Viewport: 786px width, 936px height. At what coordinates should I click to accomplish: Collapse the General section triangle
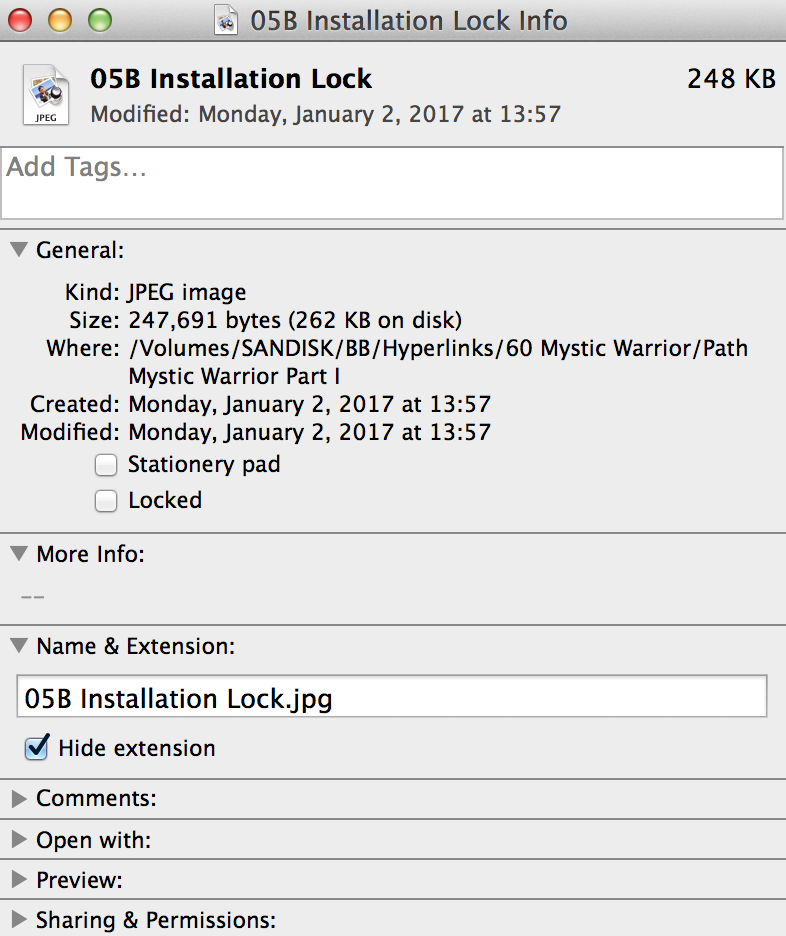point(19,250)
